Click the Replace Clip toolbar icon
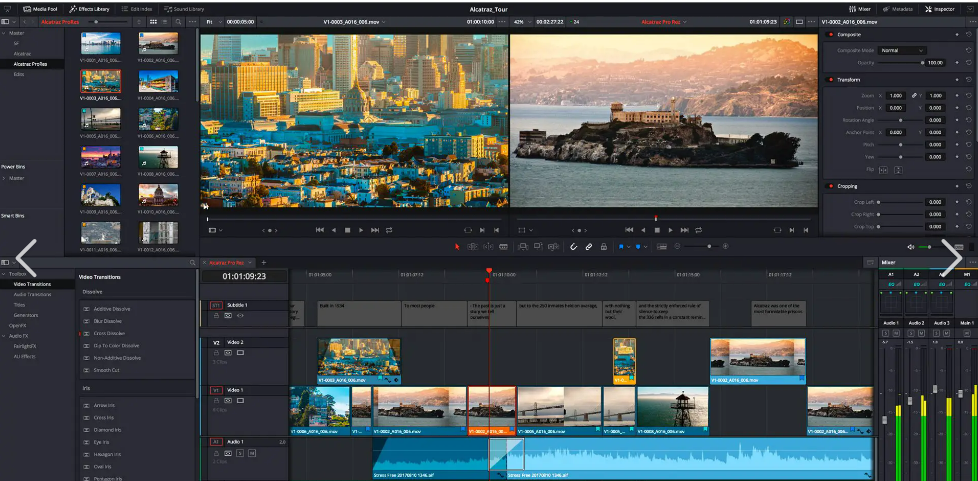978x481 pixels. coord(553,246)
